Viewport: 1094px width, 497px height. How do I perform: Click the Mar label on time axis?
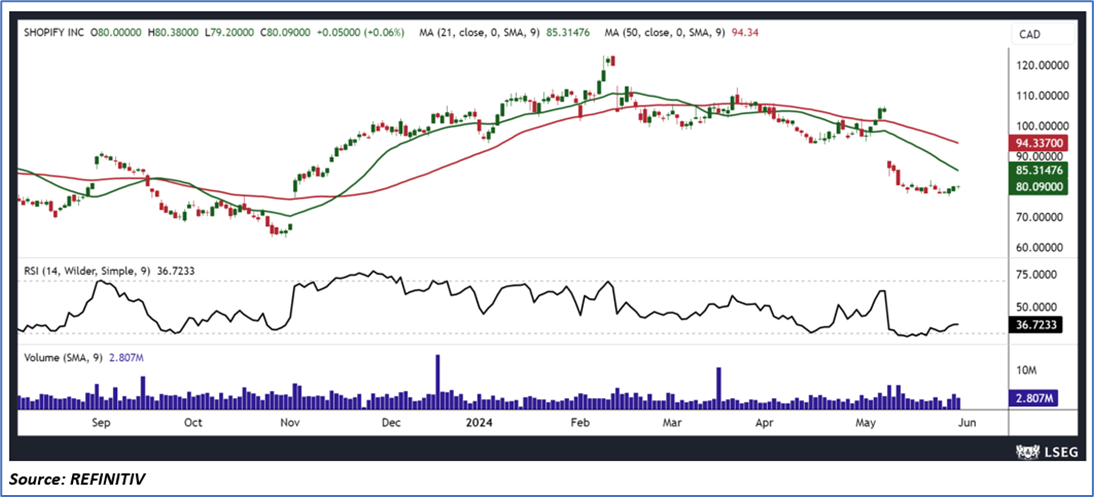coord(672,422)
